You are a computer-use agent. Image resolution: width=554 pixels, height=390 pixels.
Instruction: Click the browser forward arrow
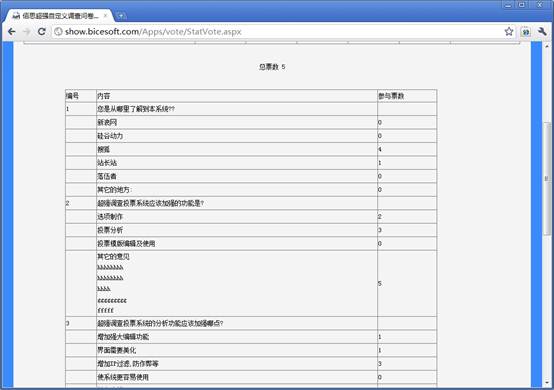(x=27, y=32)
